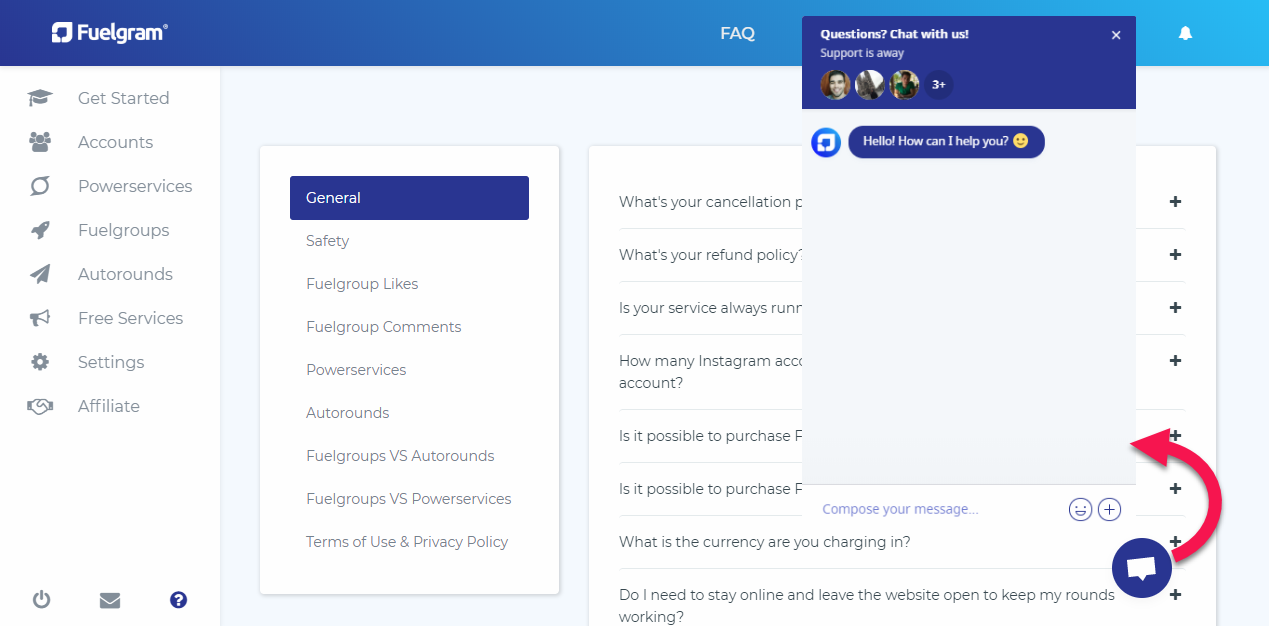Open Terms of Use & Privacy Policy

pos(407,542)
